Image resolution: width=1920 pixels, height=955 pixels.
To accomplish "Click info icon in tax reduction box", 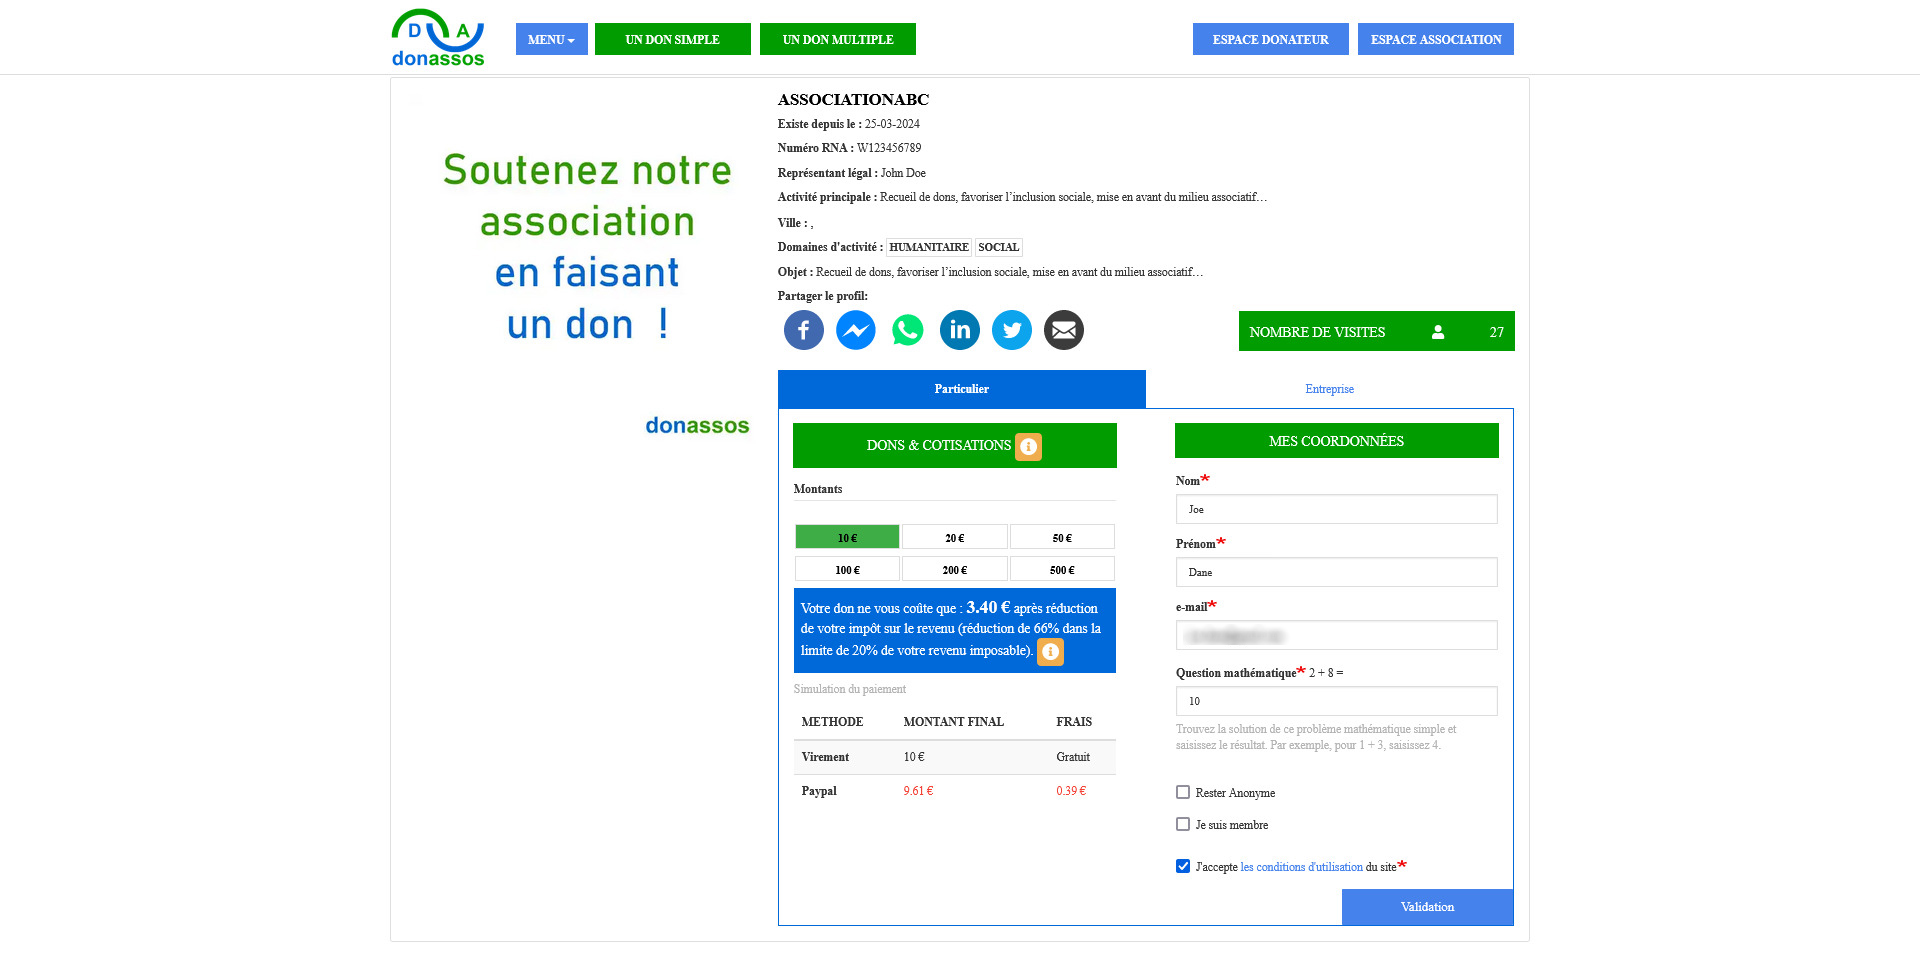I will click(1050, 652).
